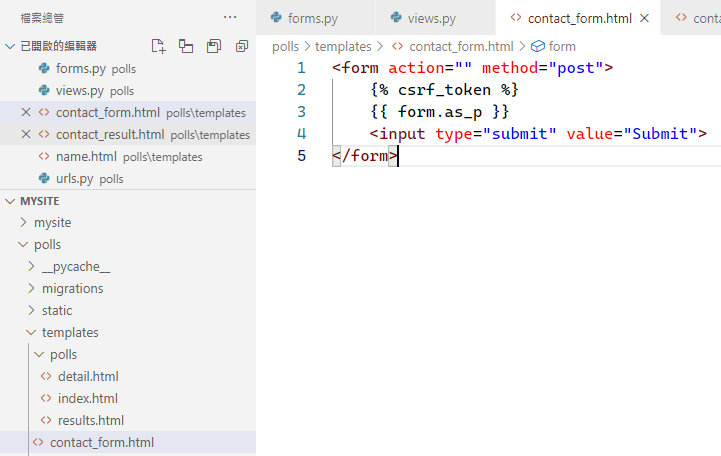Click the Save All icon
The image size is (721, 456).
point(214,46)
